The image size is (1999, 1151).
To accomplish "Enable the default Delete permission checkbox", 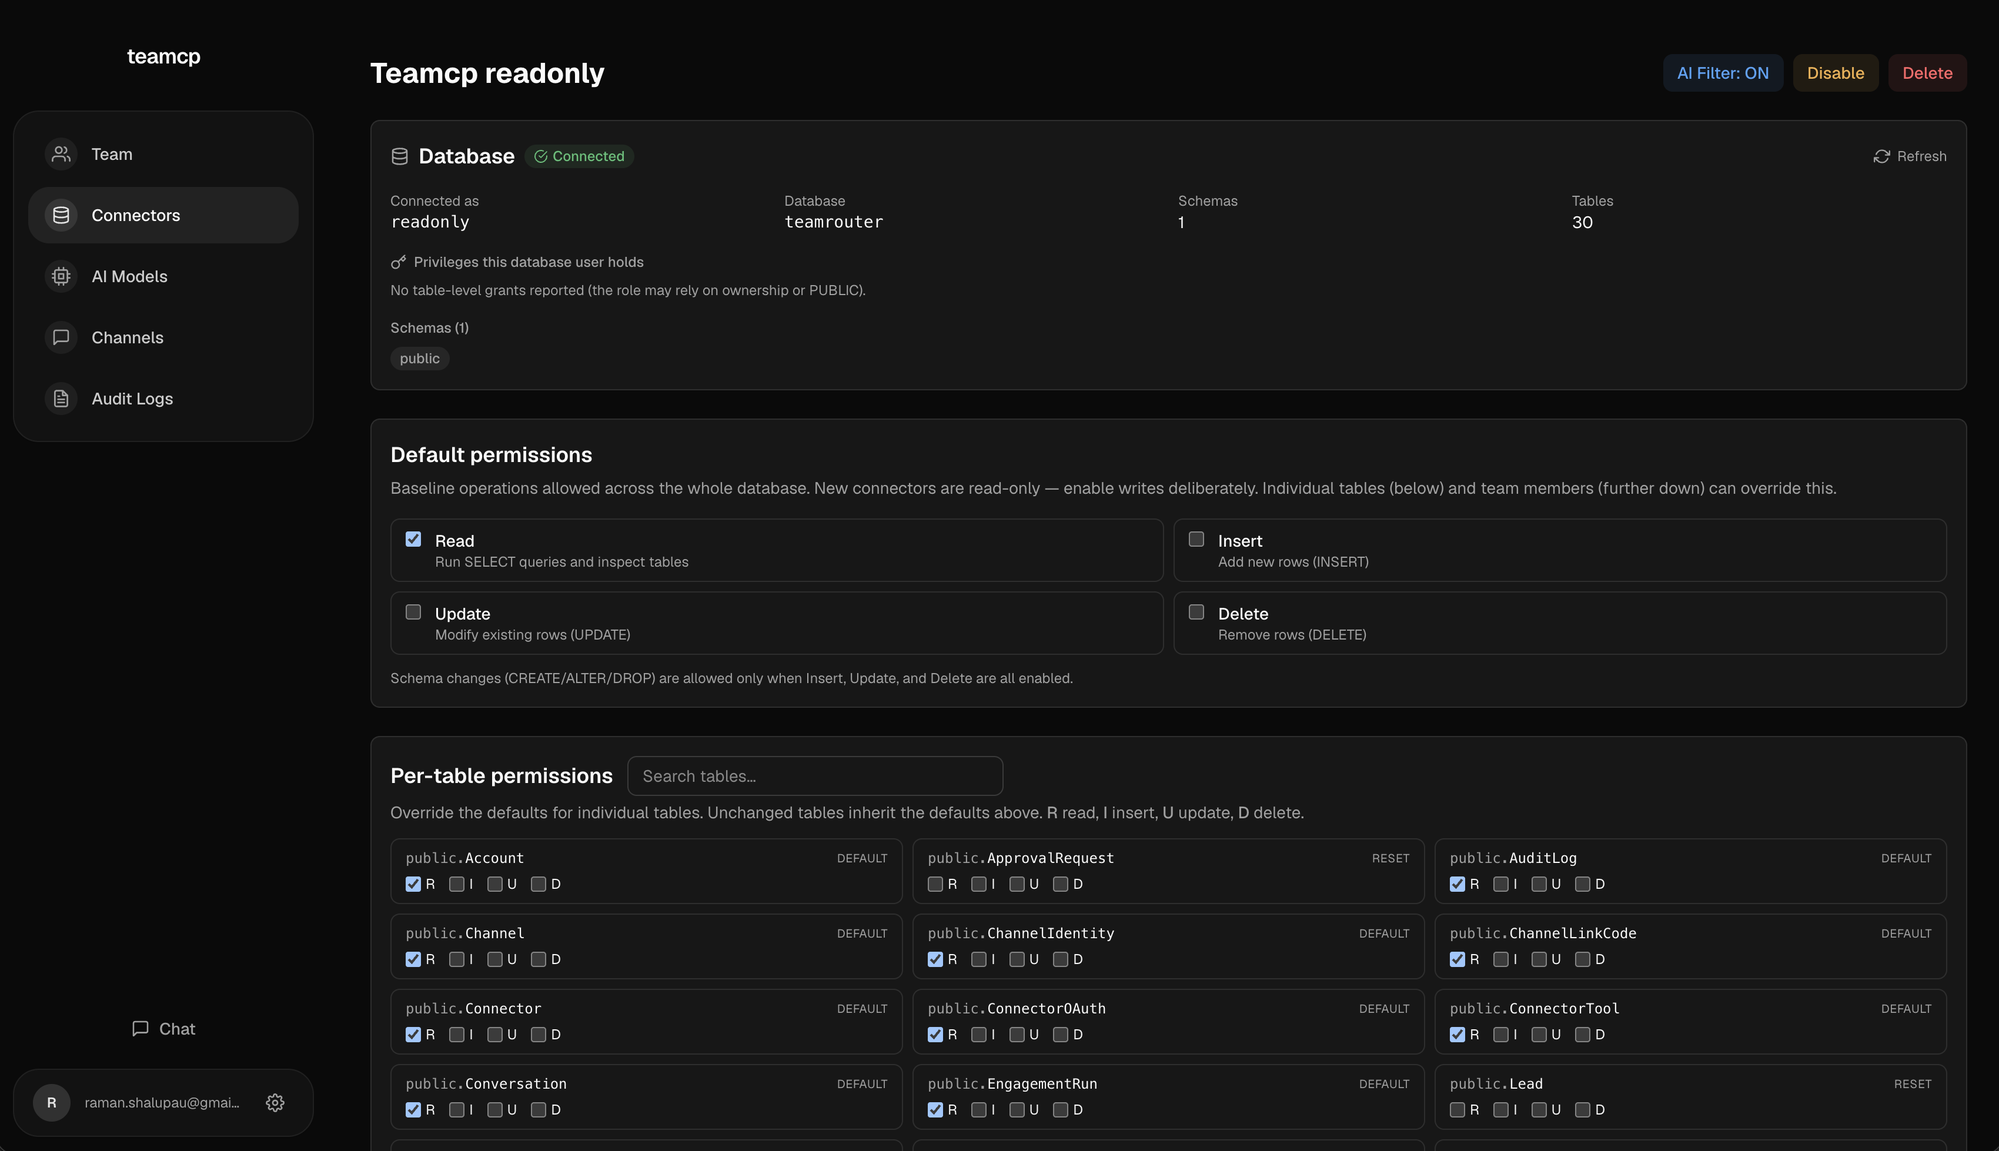I will [x=1196, y=612].
